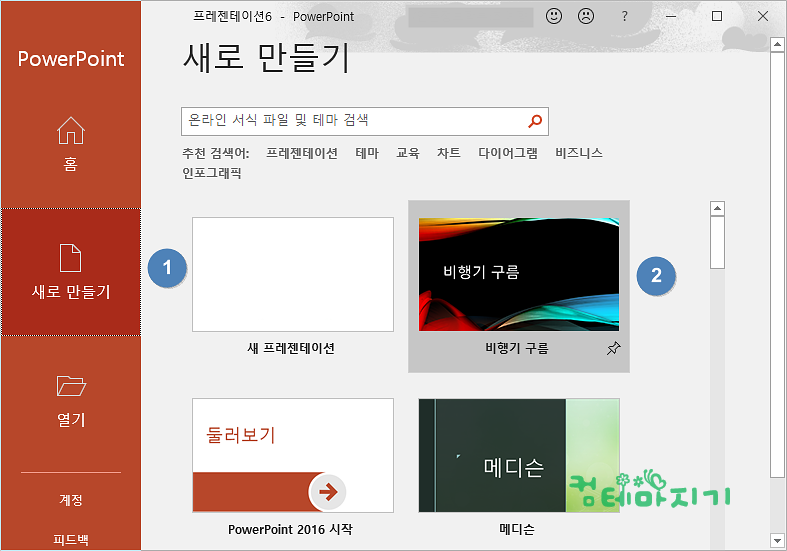The width and height of the screenshot is (787, 551).
Task: Click outer window scroll-down arrow
Action: point(777,540)
